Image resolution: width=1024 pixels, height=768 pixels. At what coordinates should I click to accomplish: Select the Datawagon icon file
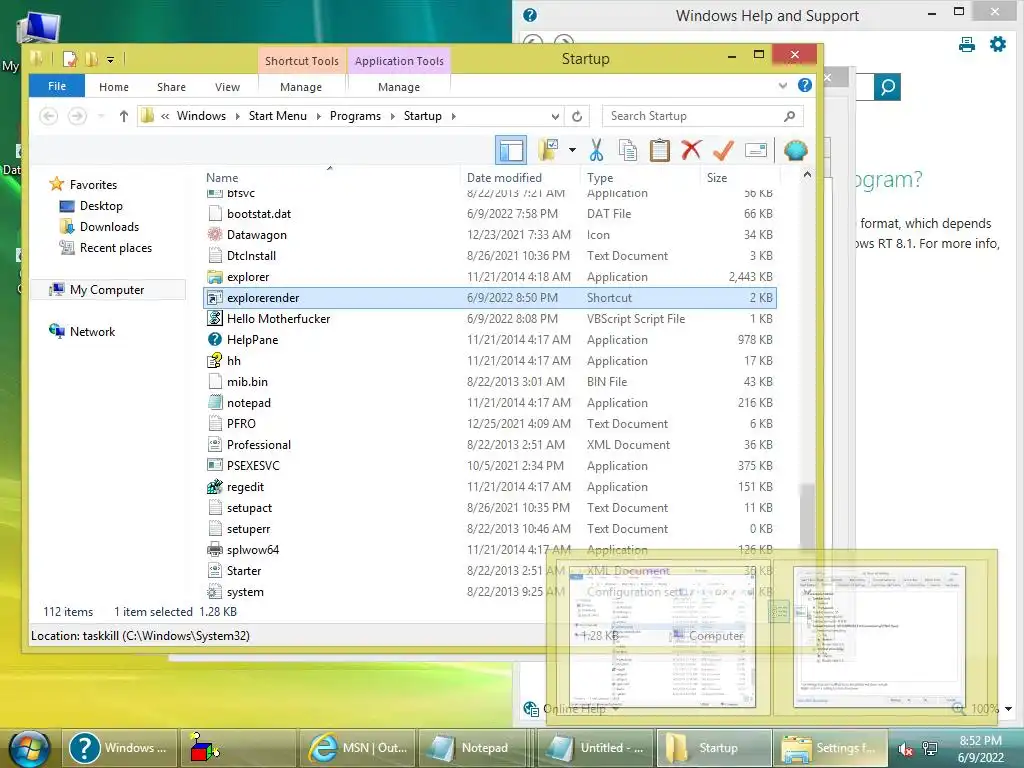click(490, 235)
